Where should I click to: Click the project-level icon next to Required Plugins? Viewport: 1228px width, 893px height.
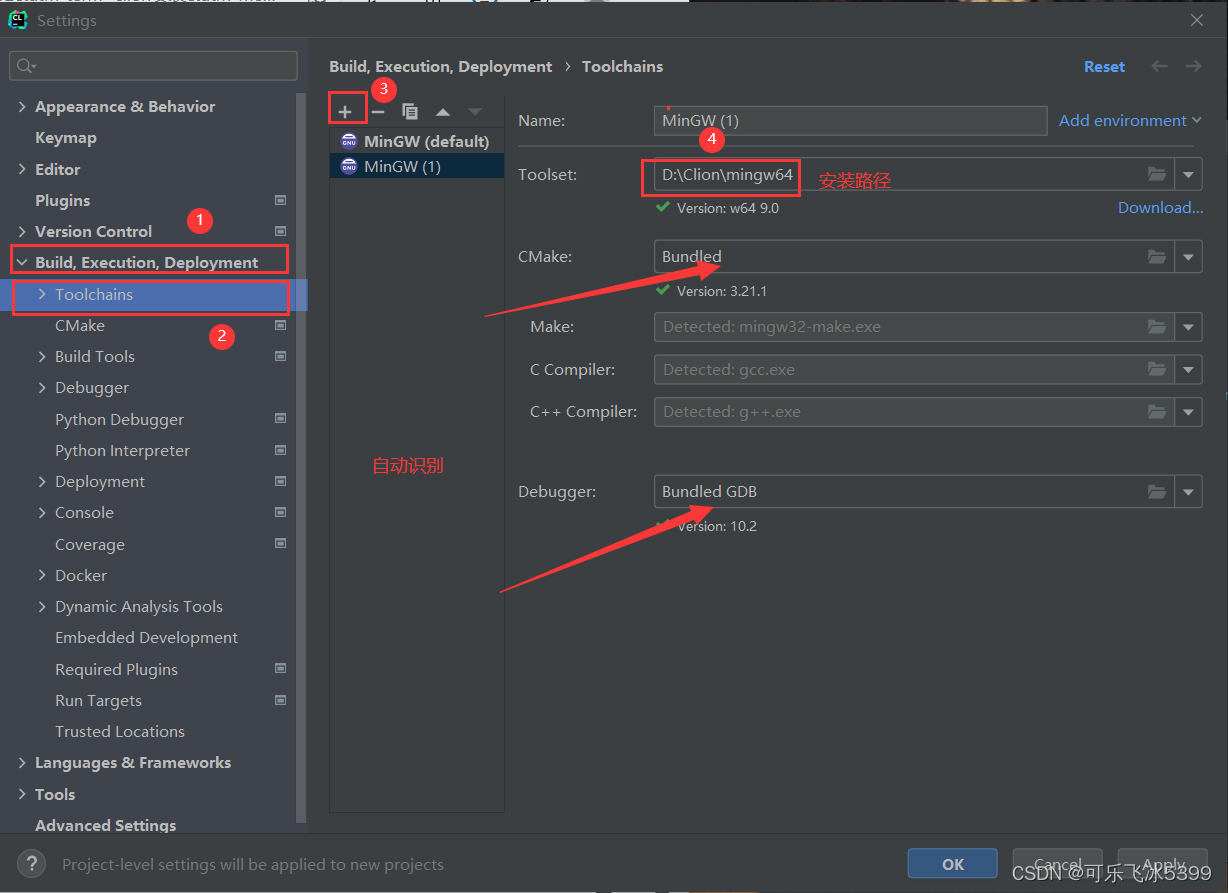tap(280, 669)
